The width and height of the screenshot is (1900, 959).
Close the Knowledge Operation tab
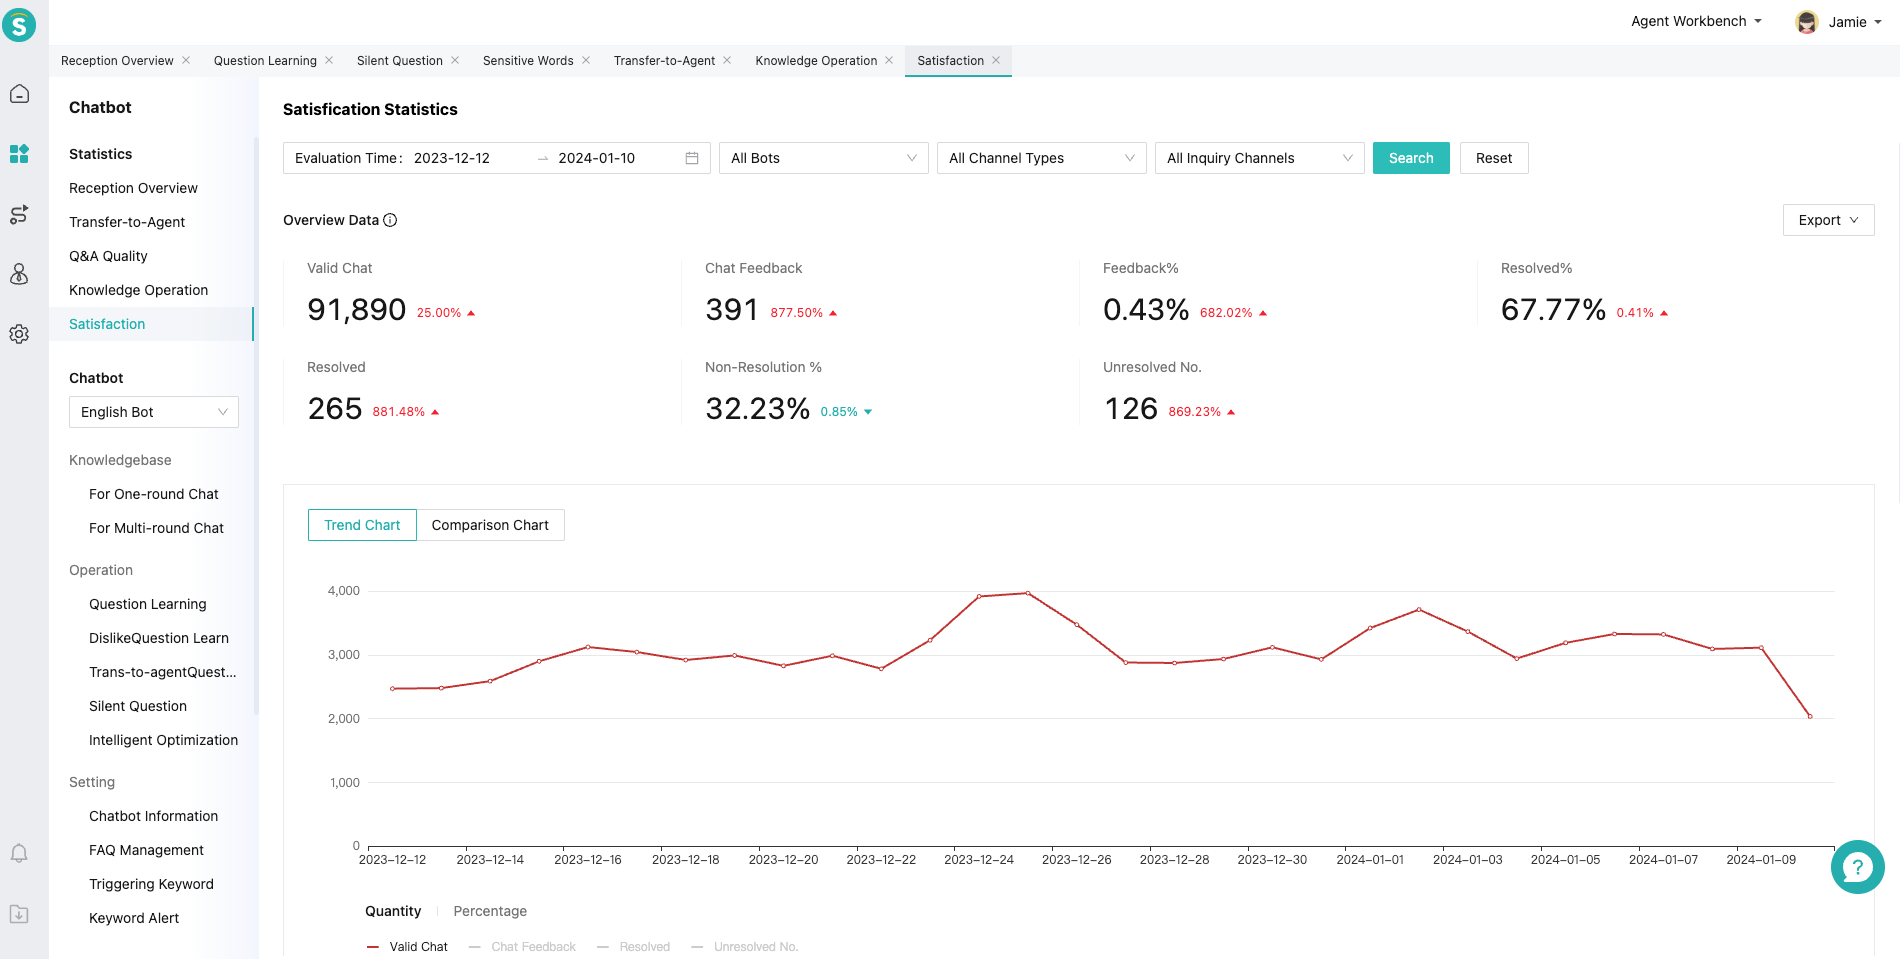point(889,60)
